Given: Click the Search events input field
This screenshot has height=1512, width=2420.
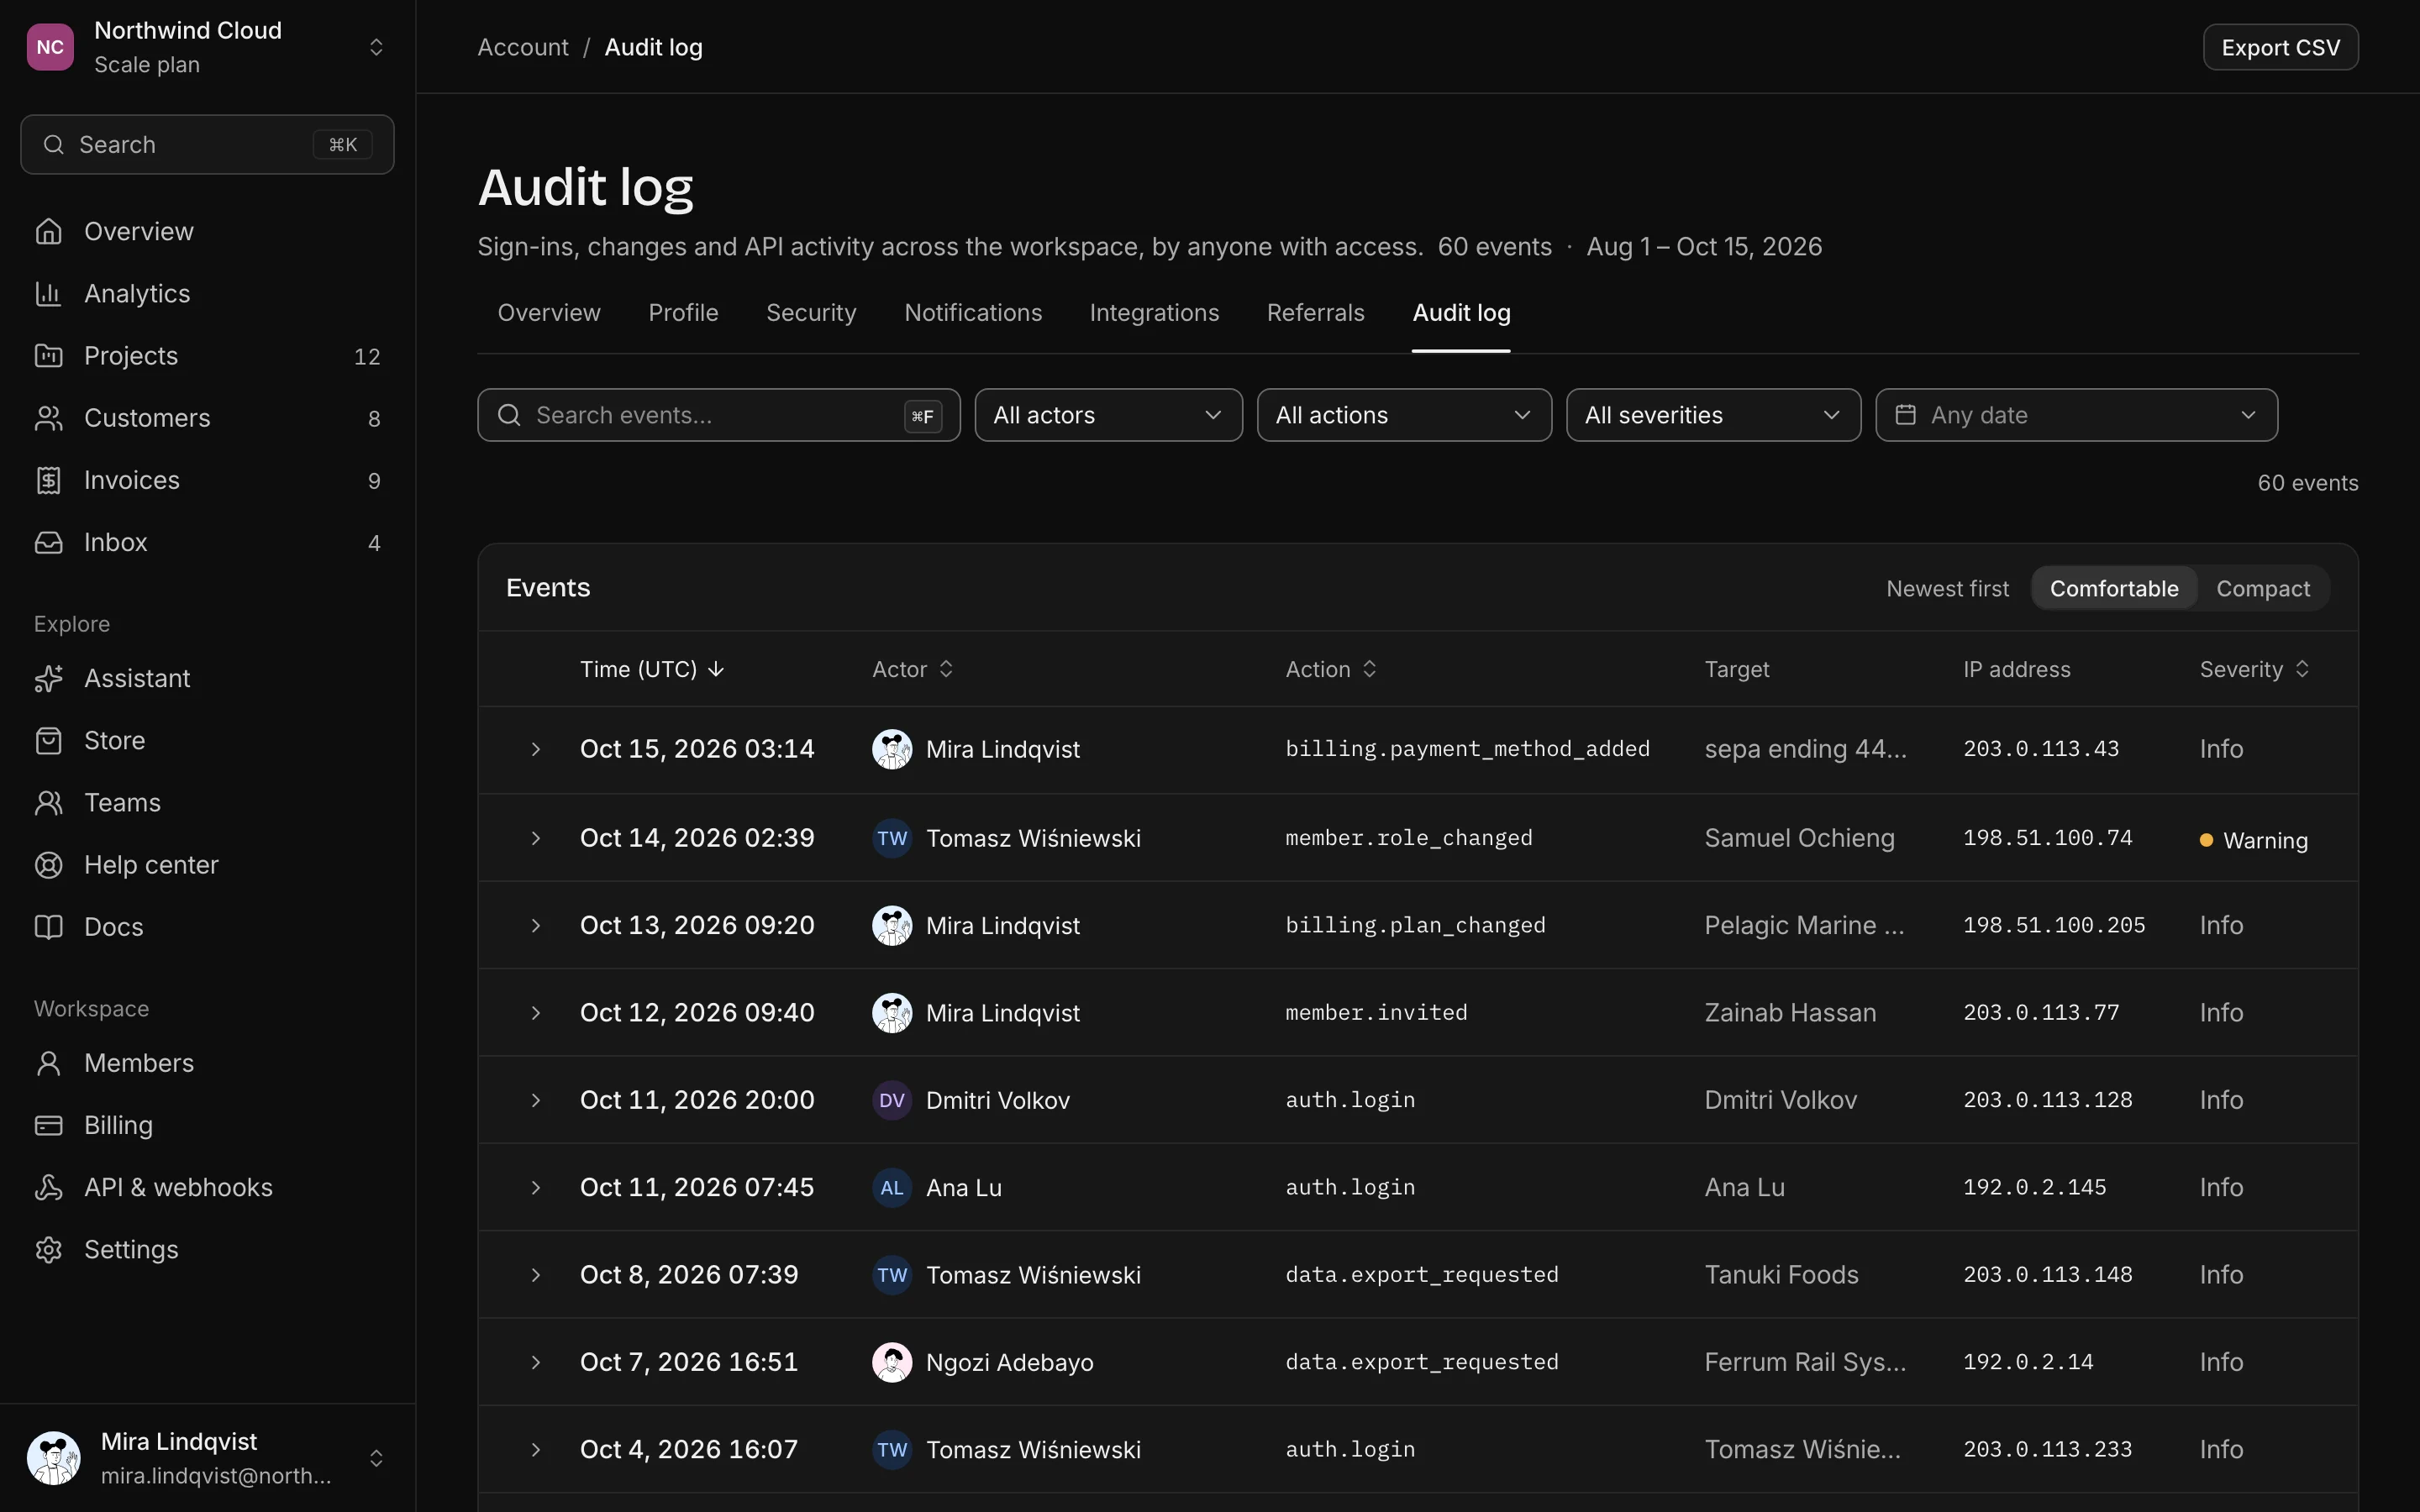Looking at the screenshot, I should (x=718, y=415).
